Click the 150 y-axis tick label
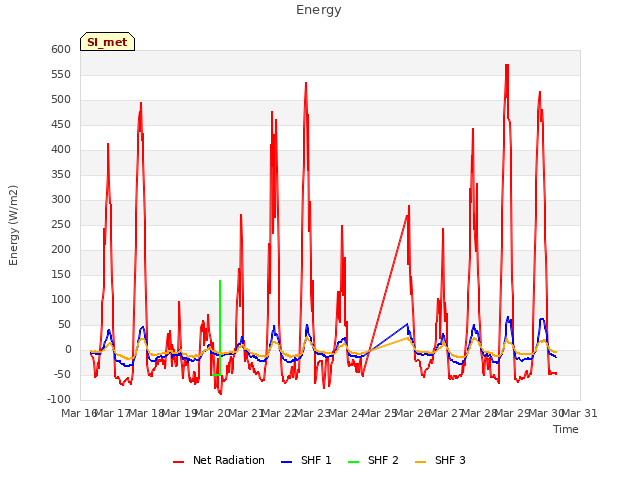This screenshot has height=480, width=640. pyautogui.click(x=61, y=275)
